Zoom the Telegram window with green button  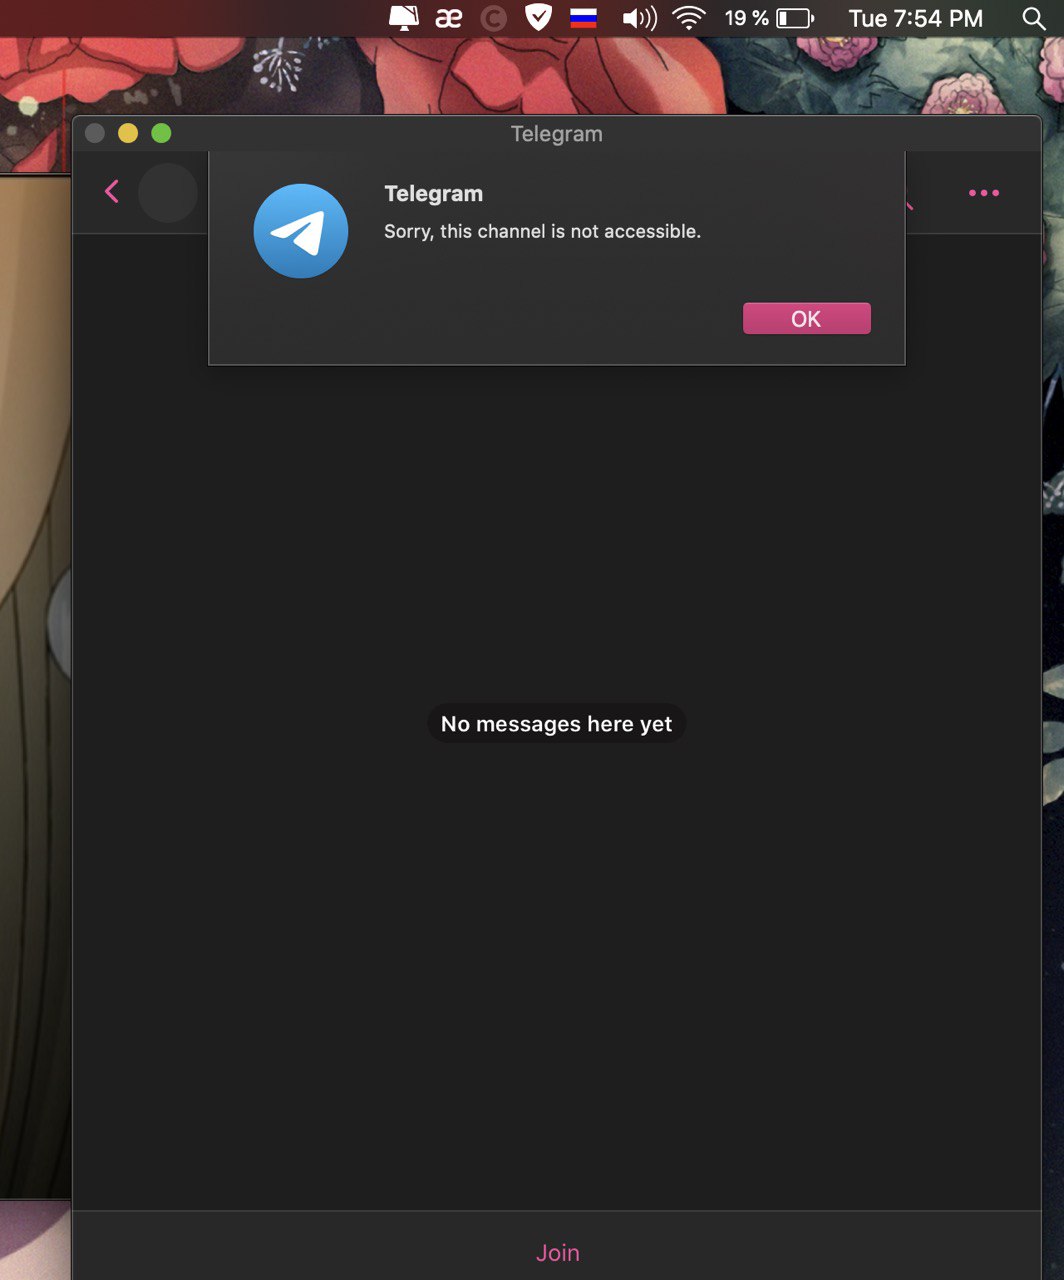[161, 133]
